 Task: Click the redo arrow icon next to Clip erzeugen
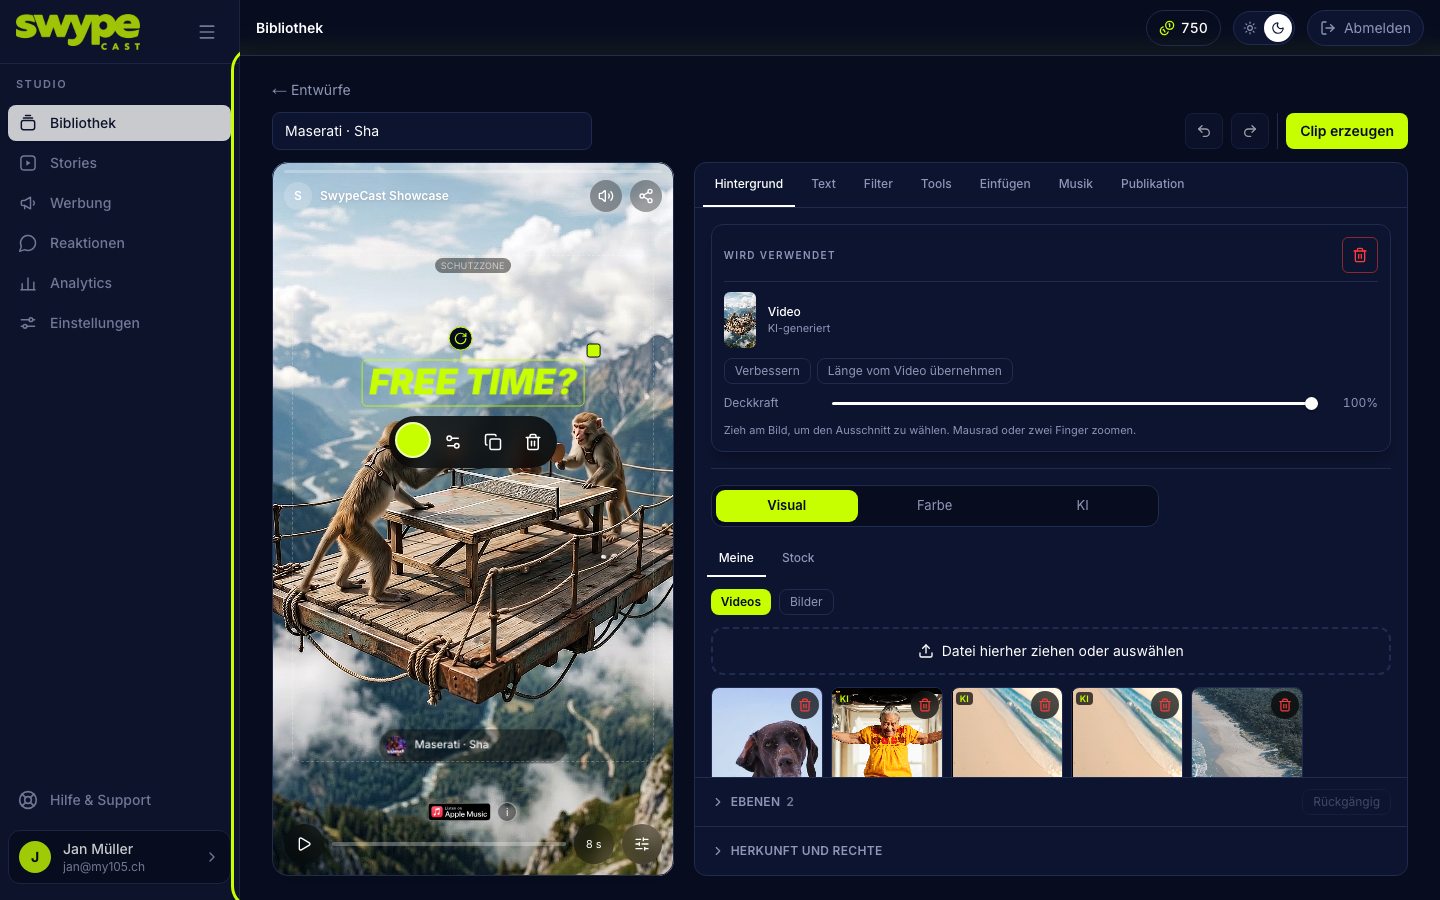pyautogui.click(x=1250, y=131)
